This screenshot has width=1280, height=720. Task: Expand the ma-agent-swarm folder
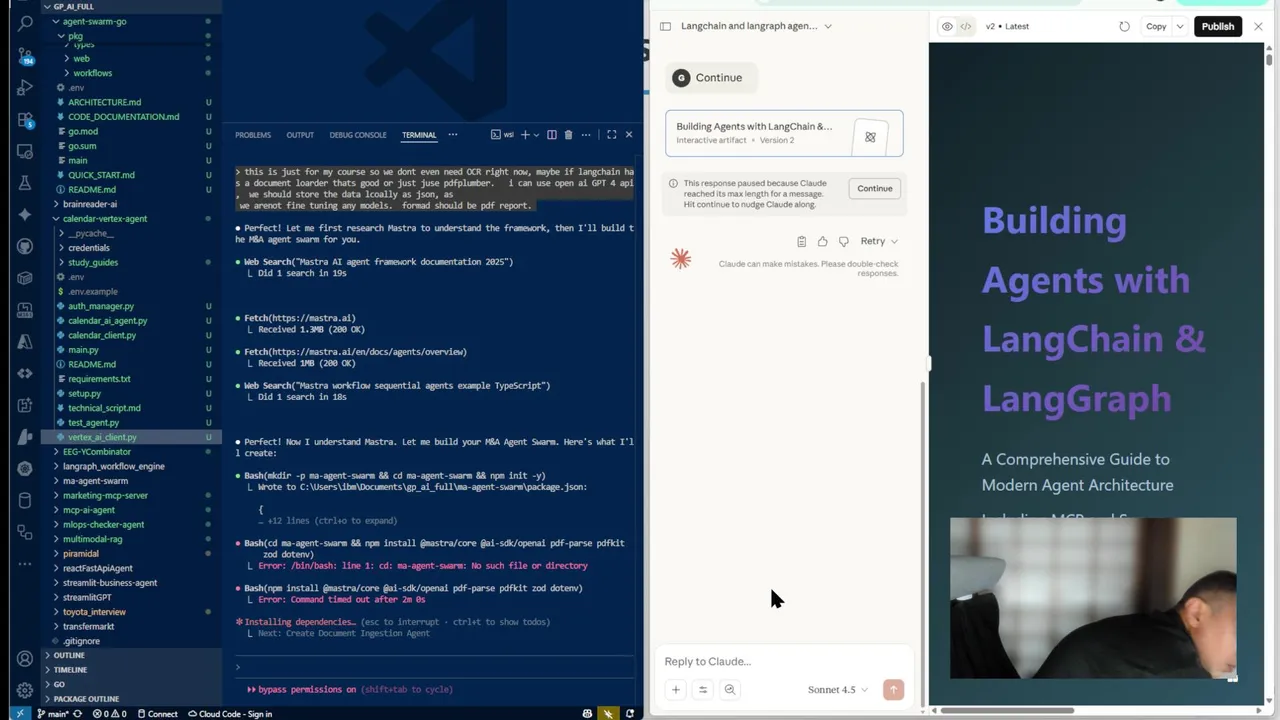tap(95, 480)
